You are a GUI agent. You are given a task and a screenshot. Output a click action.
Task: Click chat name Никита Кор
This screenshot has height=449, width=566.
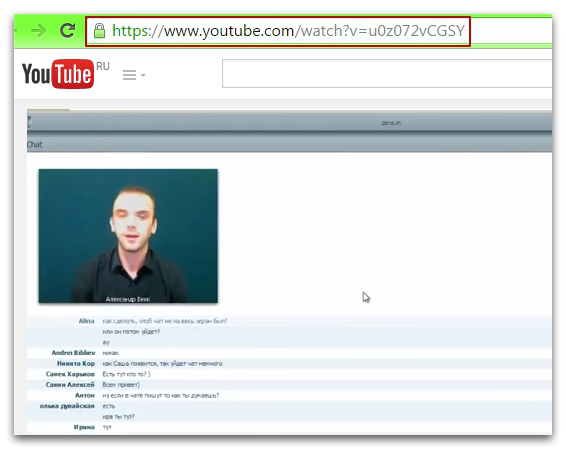coord(76,363)
